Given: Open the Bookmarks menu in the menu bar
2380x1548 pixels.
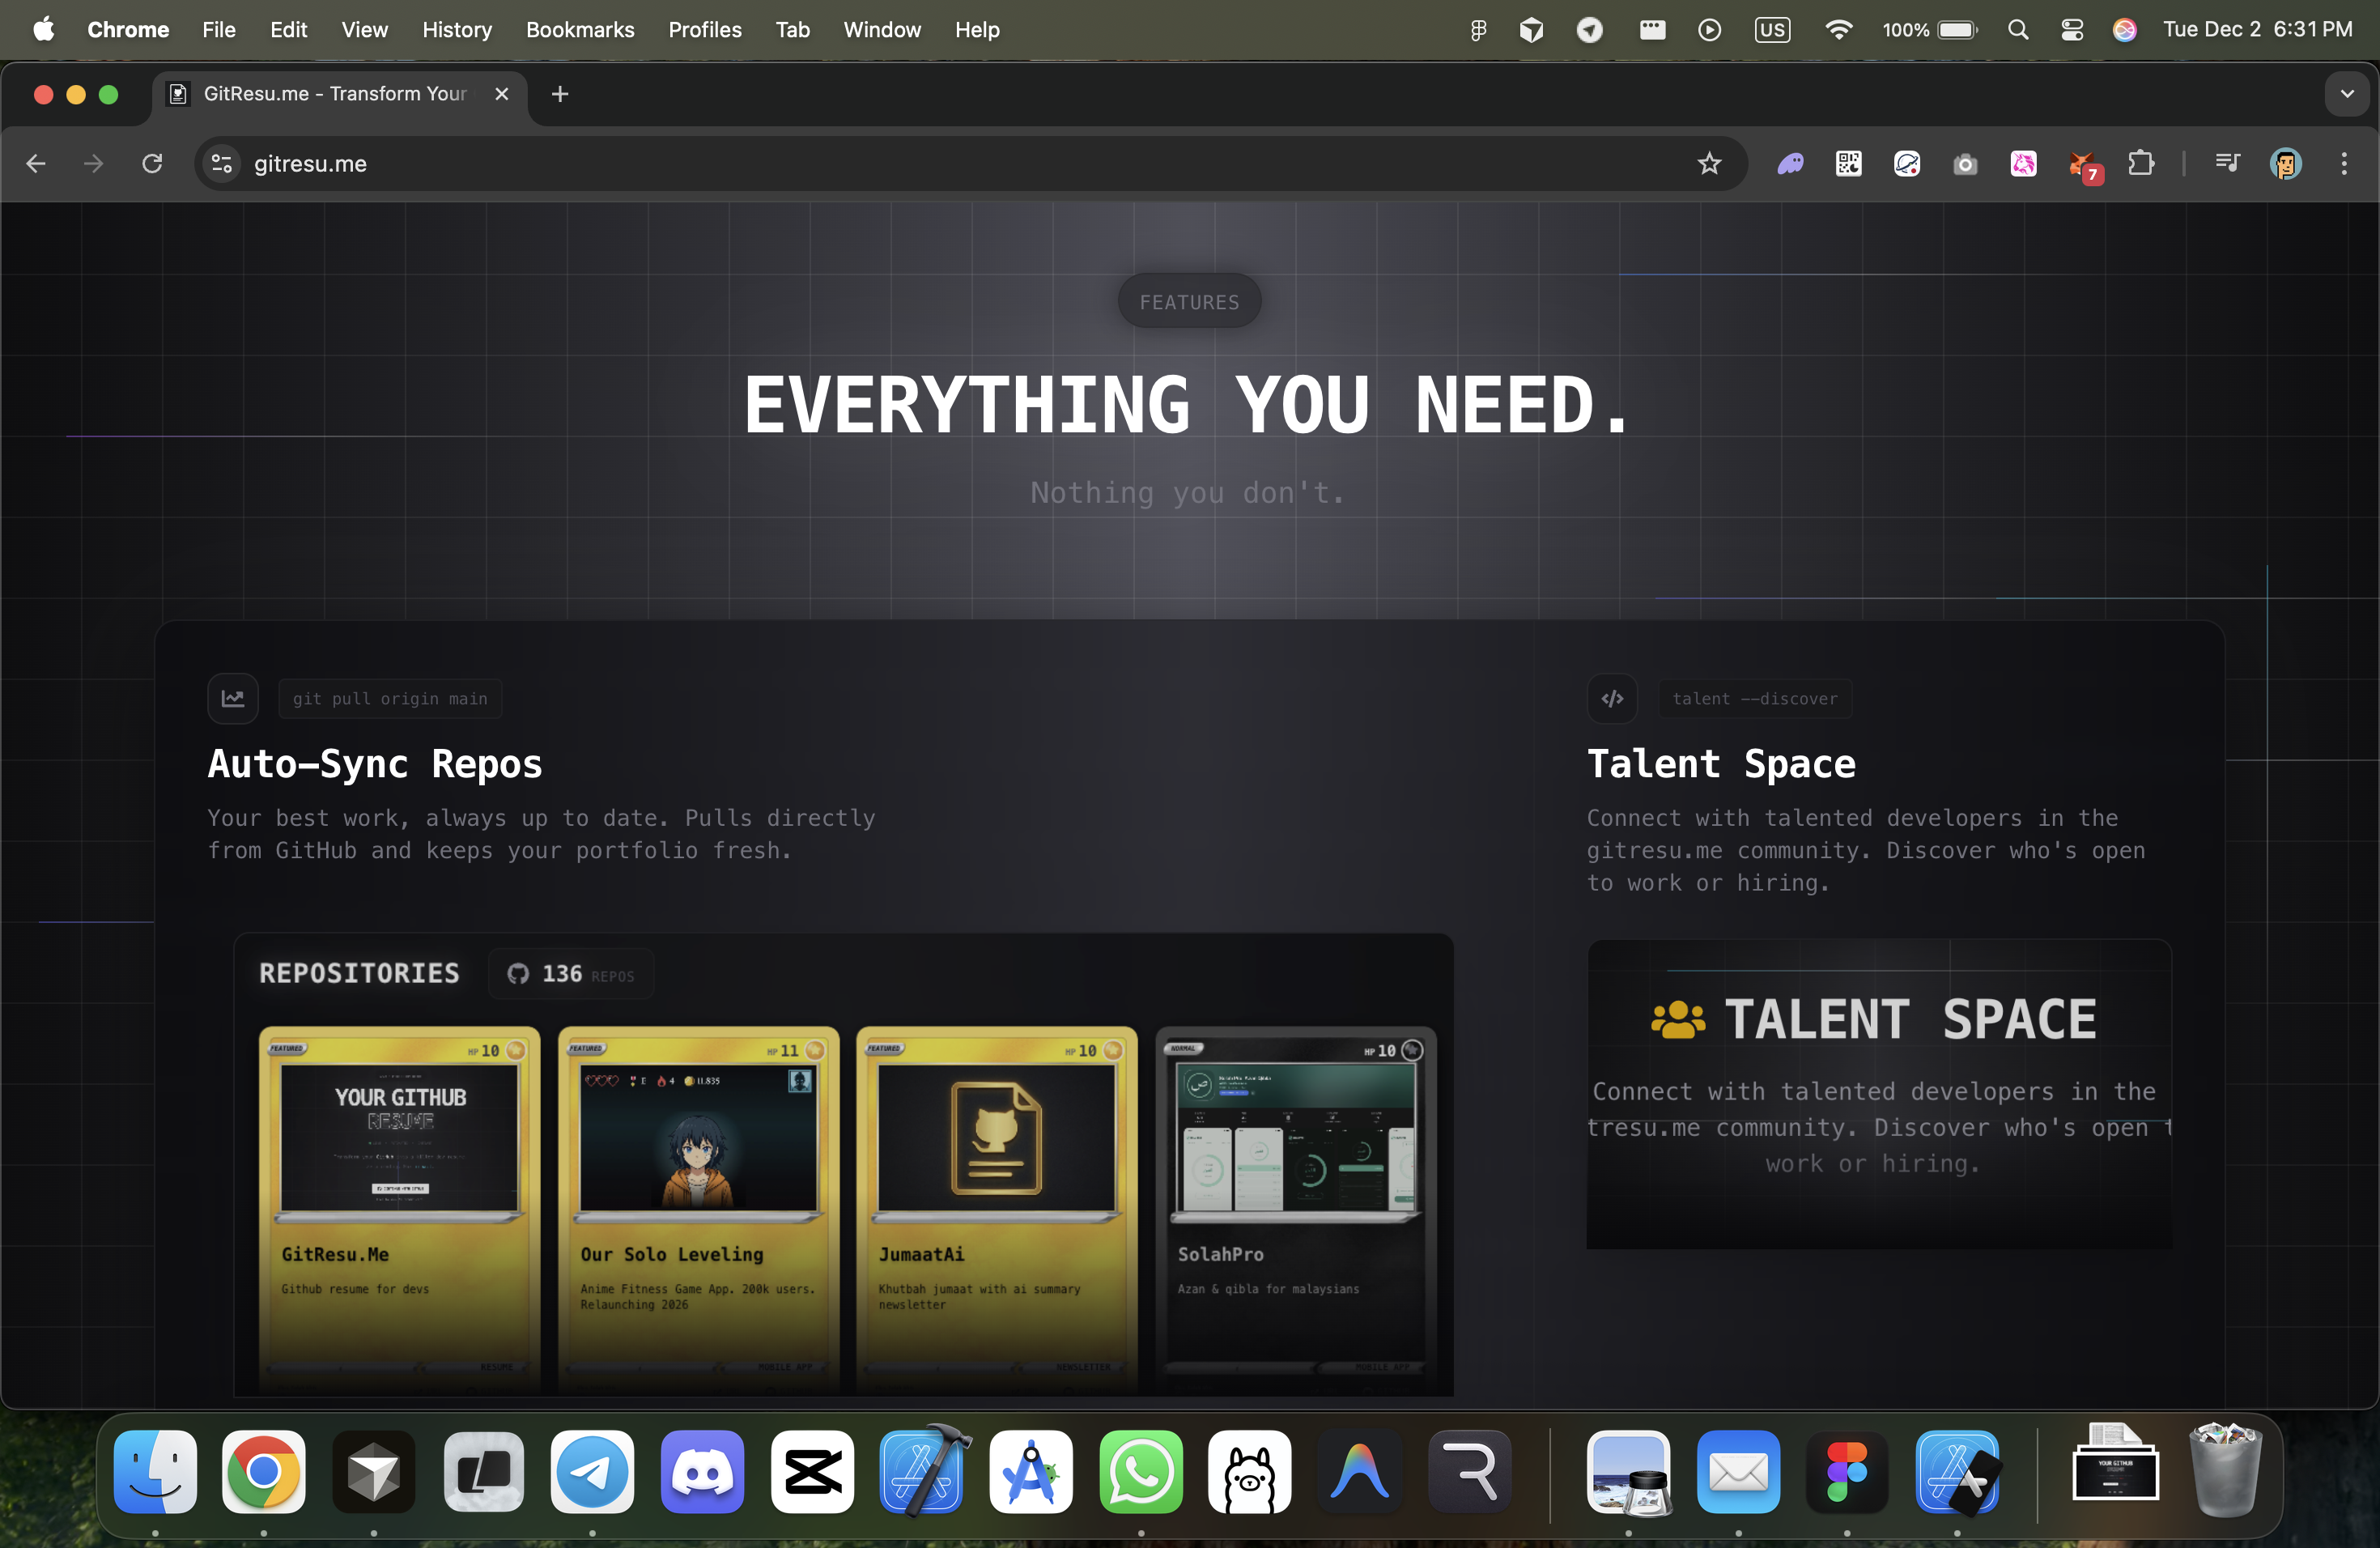Looking at the screenshot, I should [x=580, y=29].
